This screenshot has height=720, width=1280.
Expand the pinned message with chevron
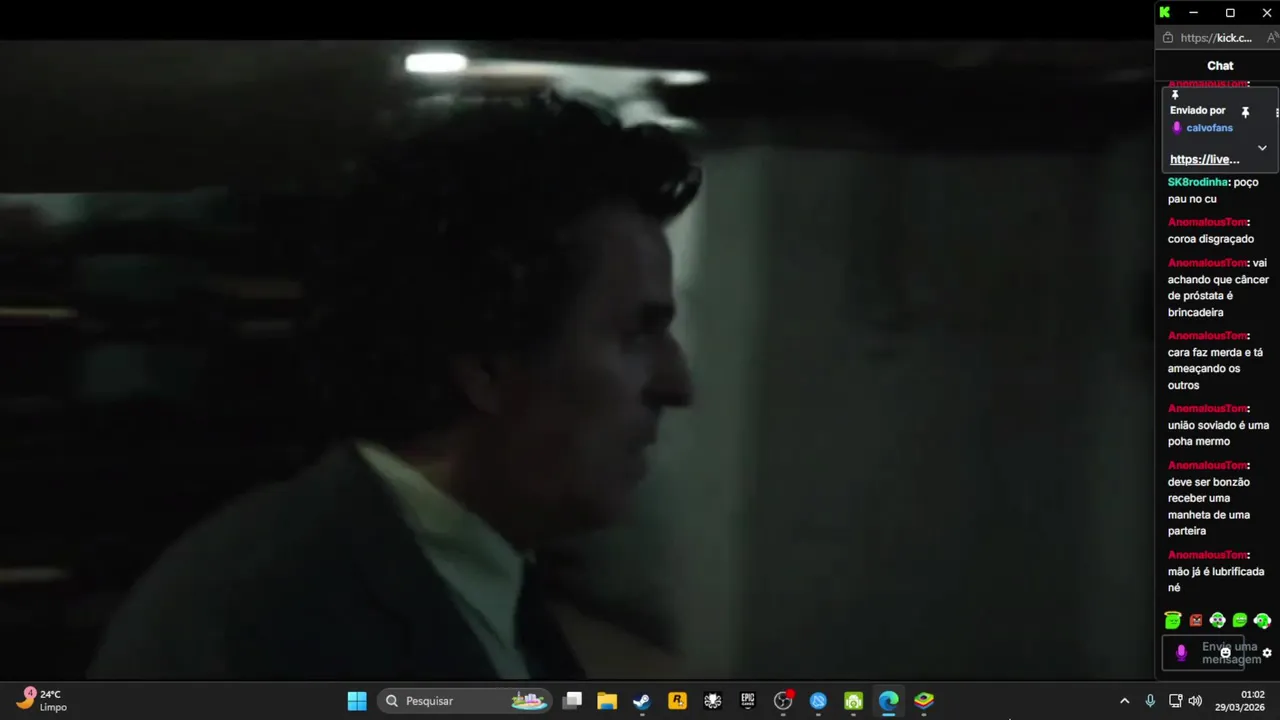(1262, 148)
